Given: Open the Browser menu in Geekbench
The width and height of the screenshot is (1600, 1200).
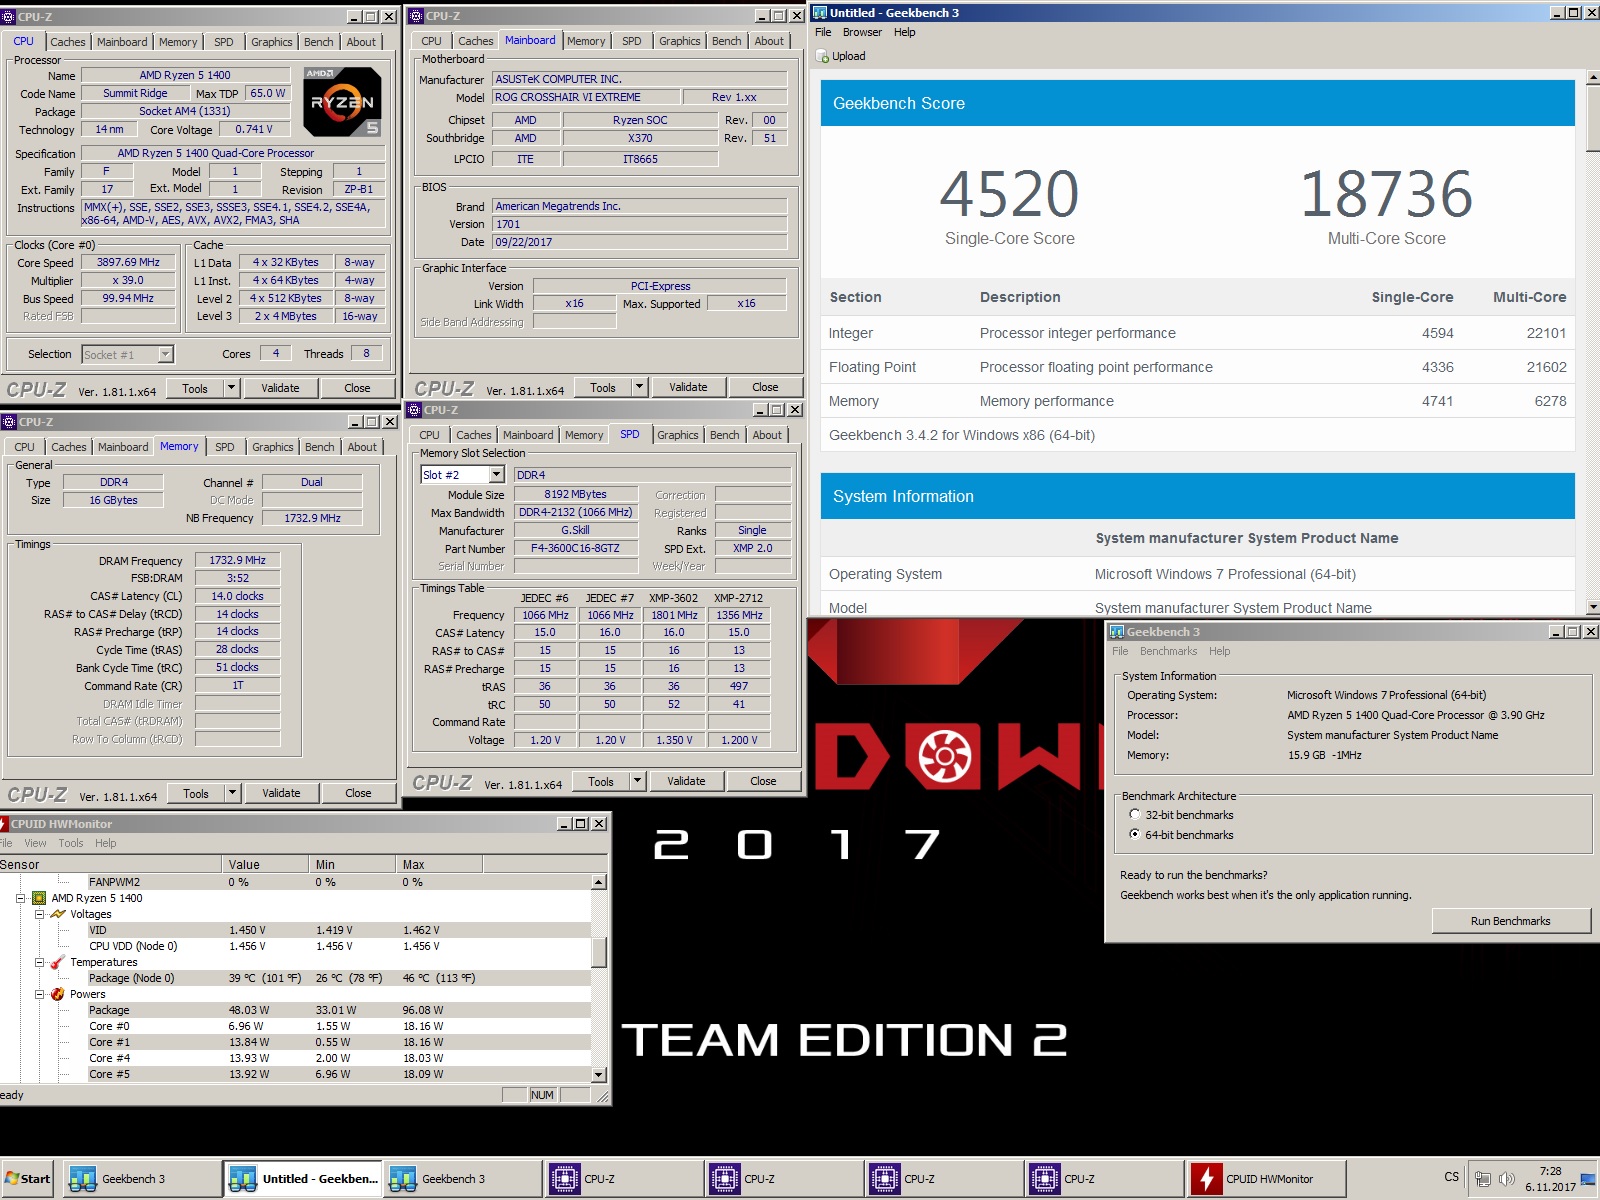Looking at the screenshot, I should click(x=862, y=32).
